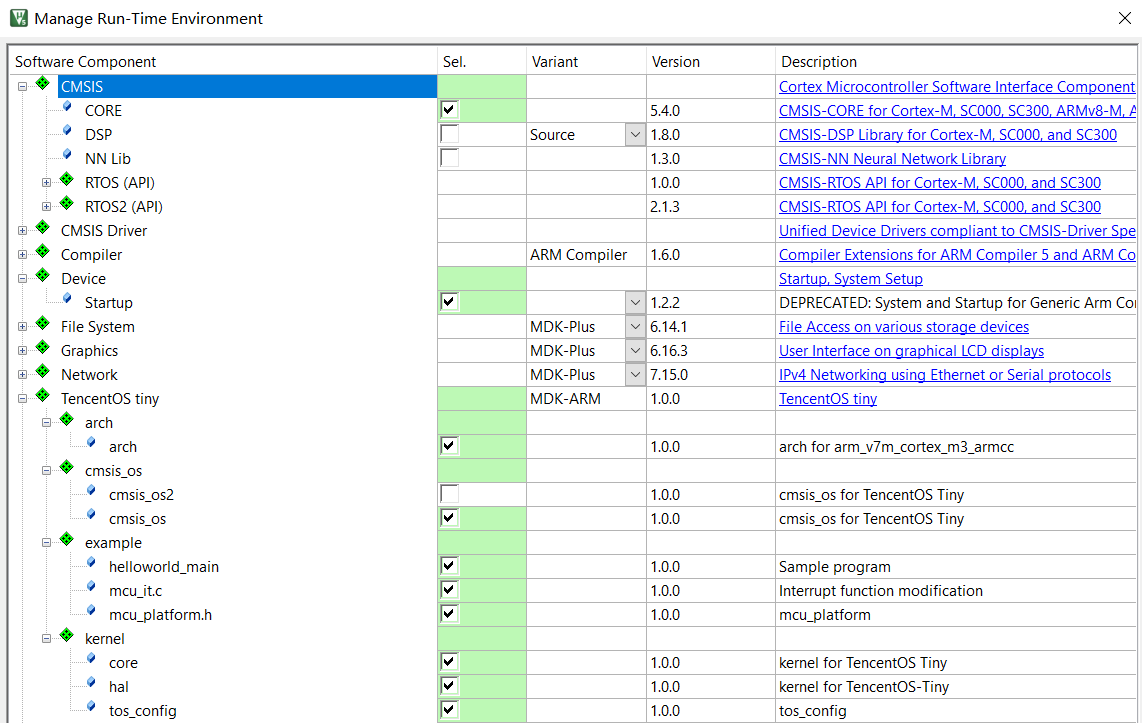Click the Manage Run-Time Environment window icon
1142x723 pixels.
click(x=19, y=18)
